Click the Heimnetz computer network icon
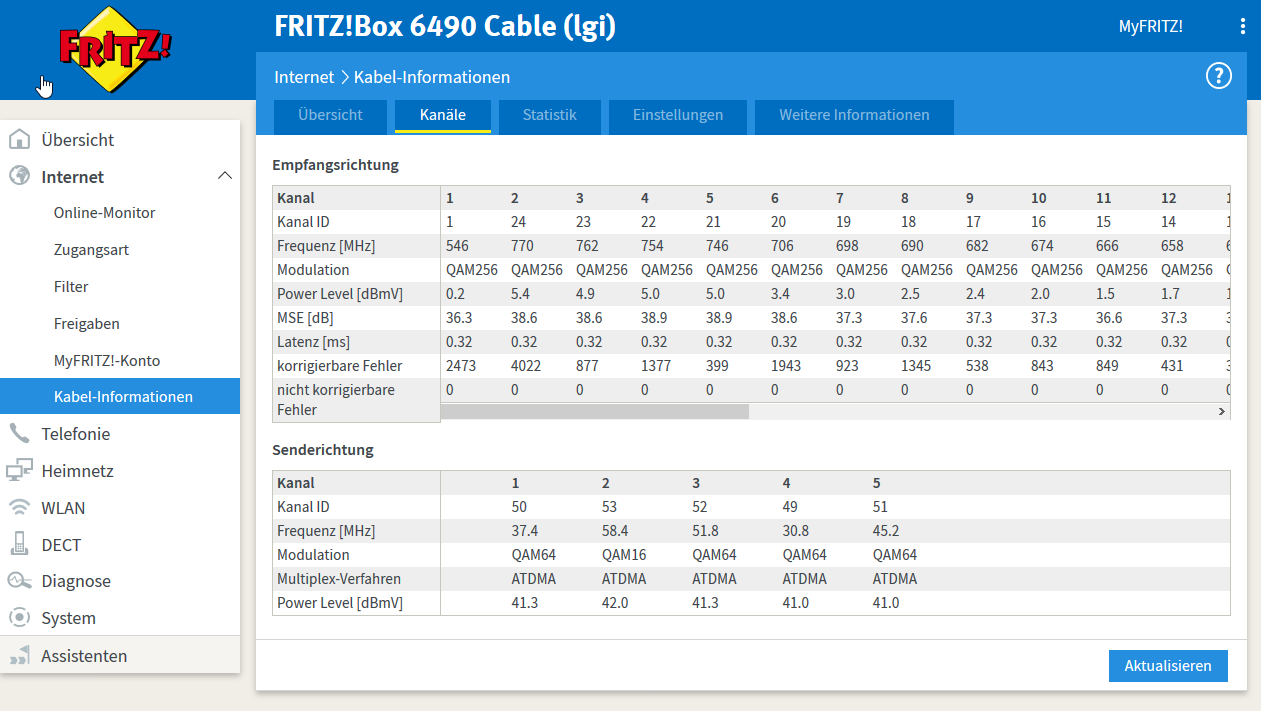 (19, 470)
